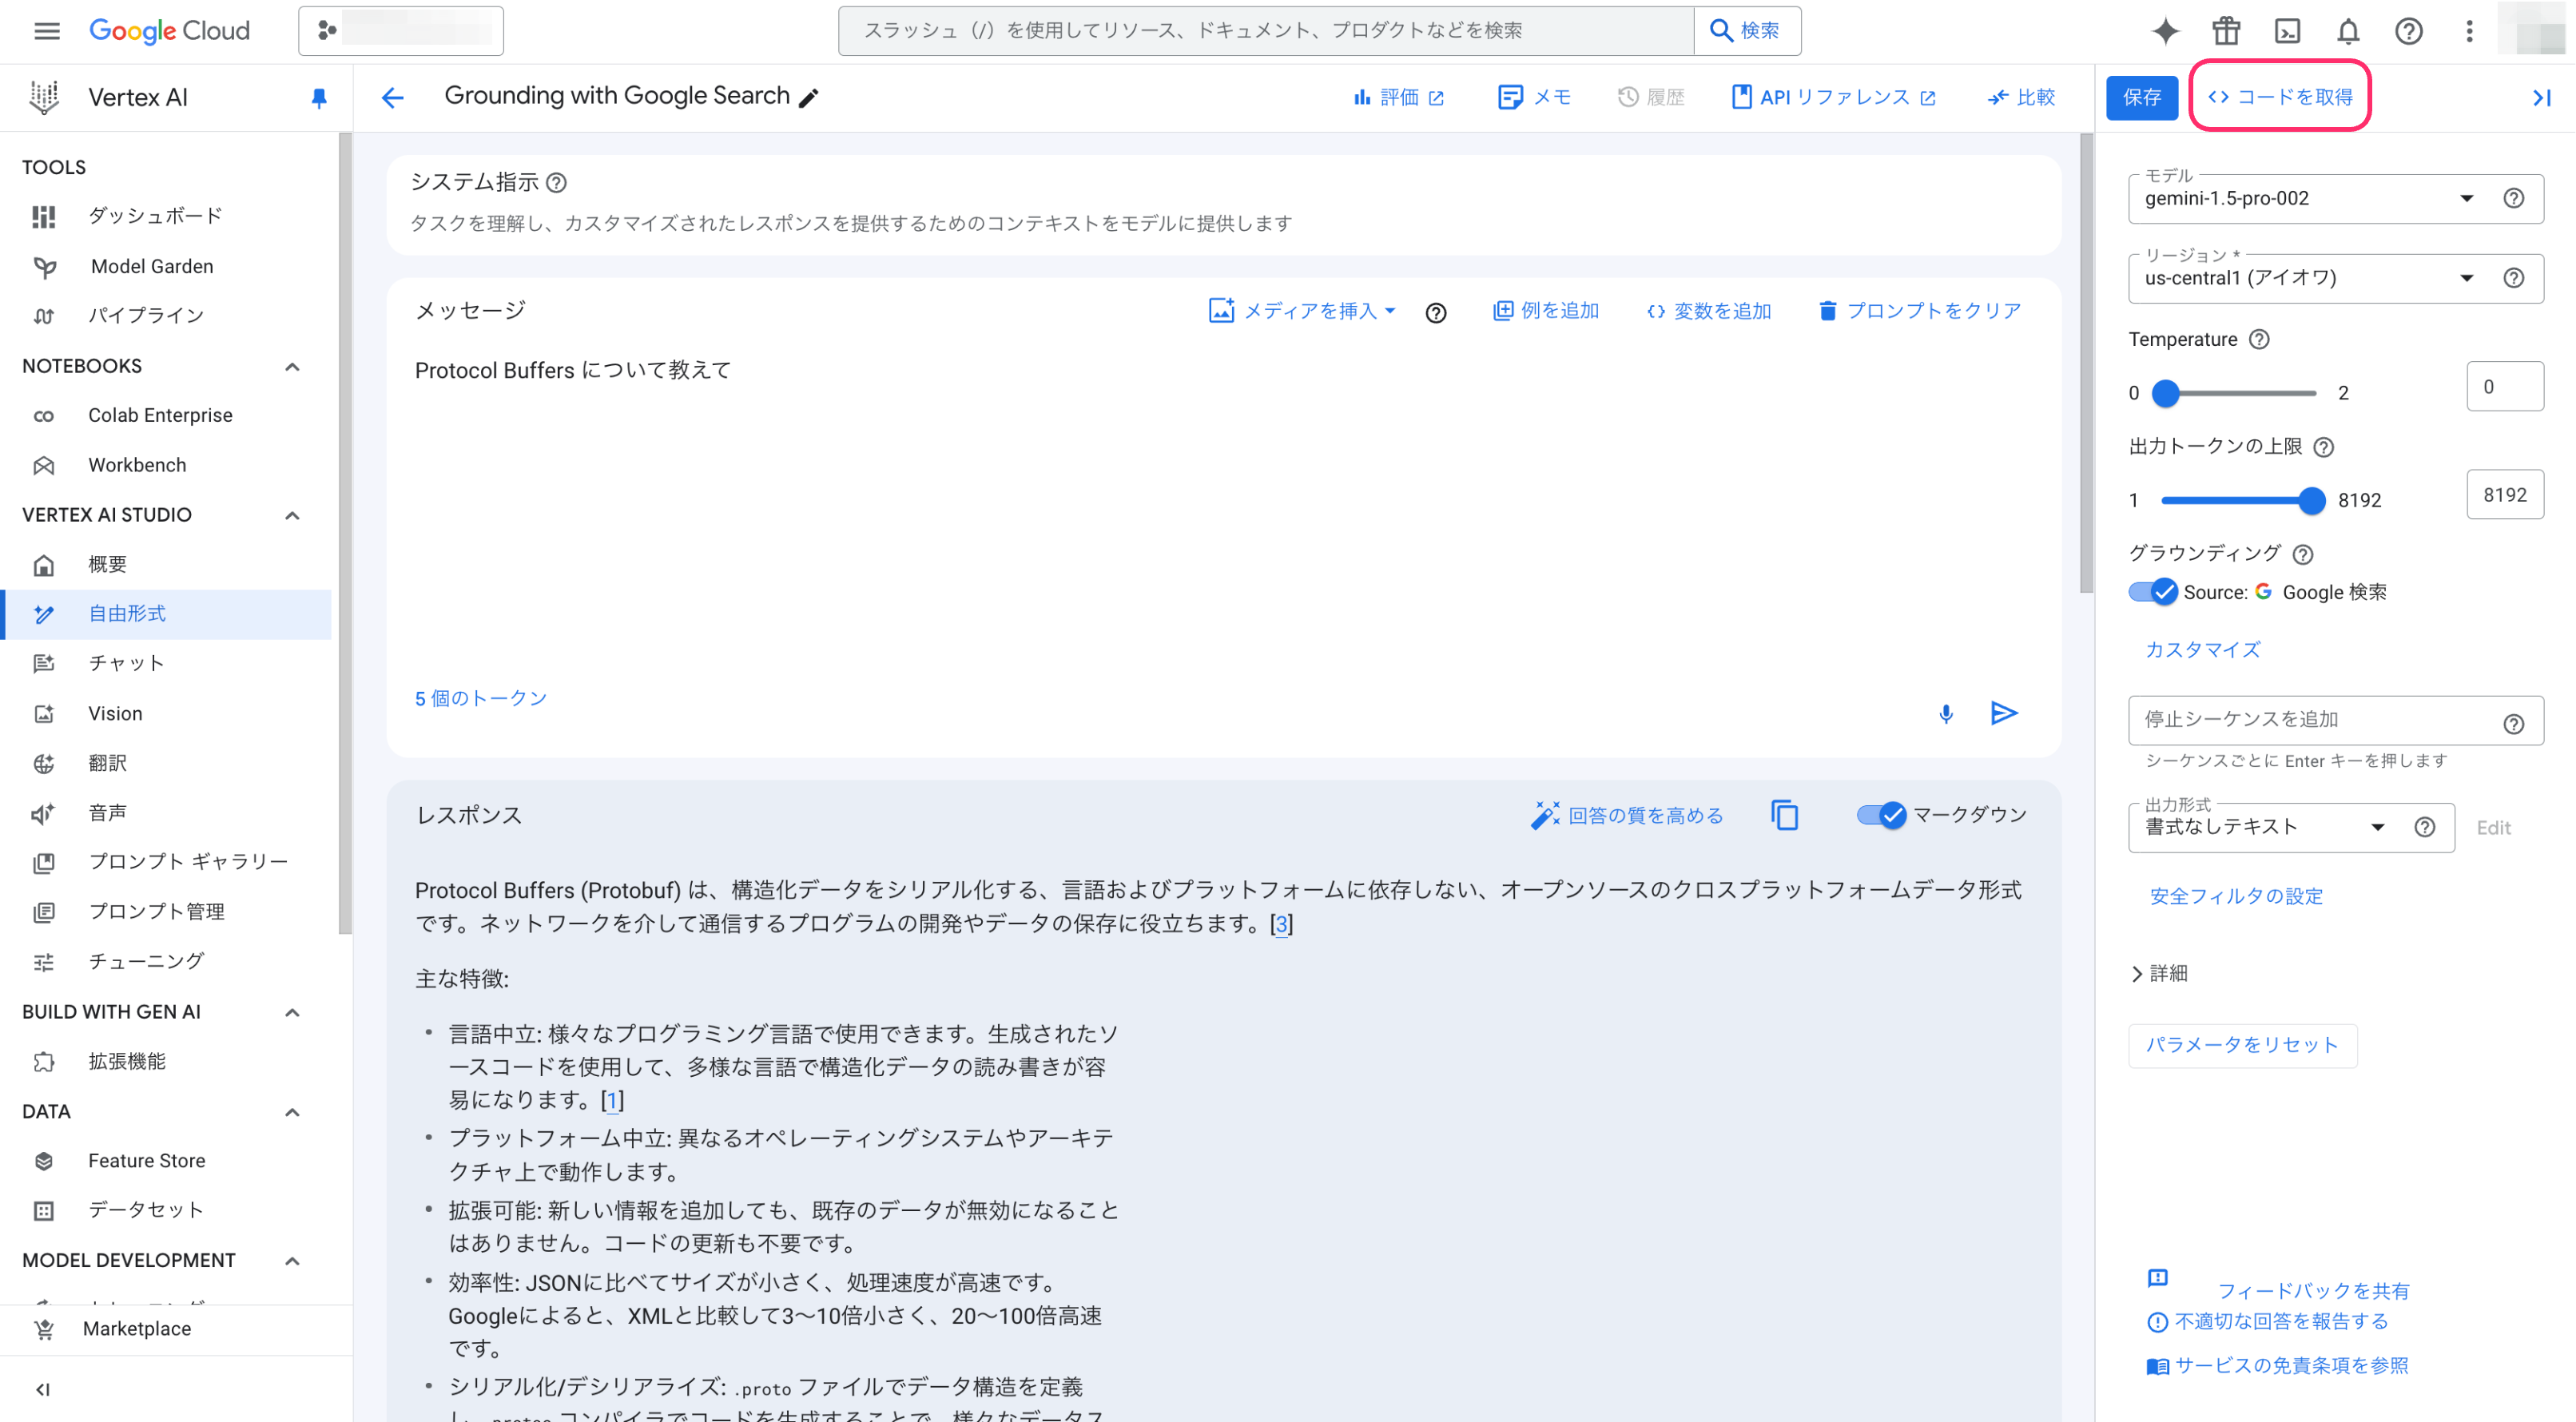The width and height of the screenshot is (2576, 1422).
Task: Turn off the Markdown toggle
Action: (1881, 815)
